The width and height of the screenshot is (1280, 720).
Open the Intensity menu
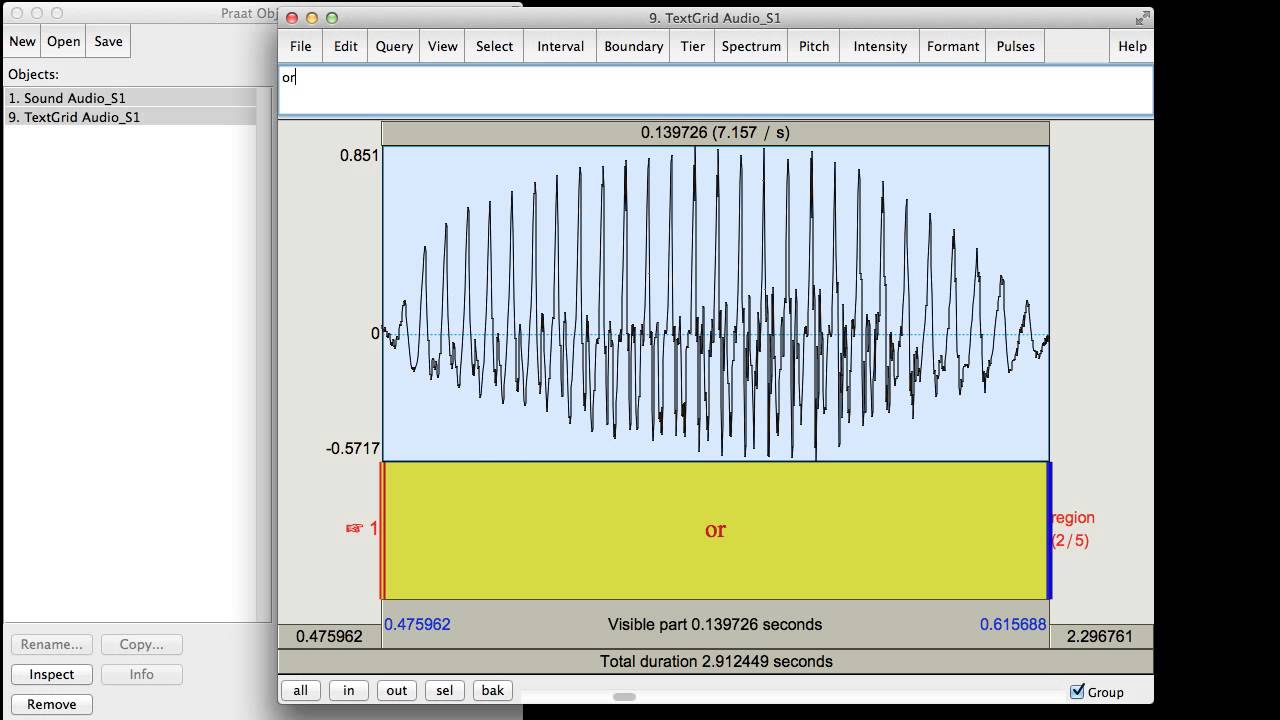point(880,46)
